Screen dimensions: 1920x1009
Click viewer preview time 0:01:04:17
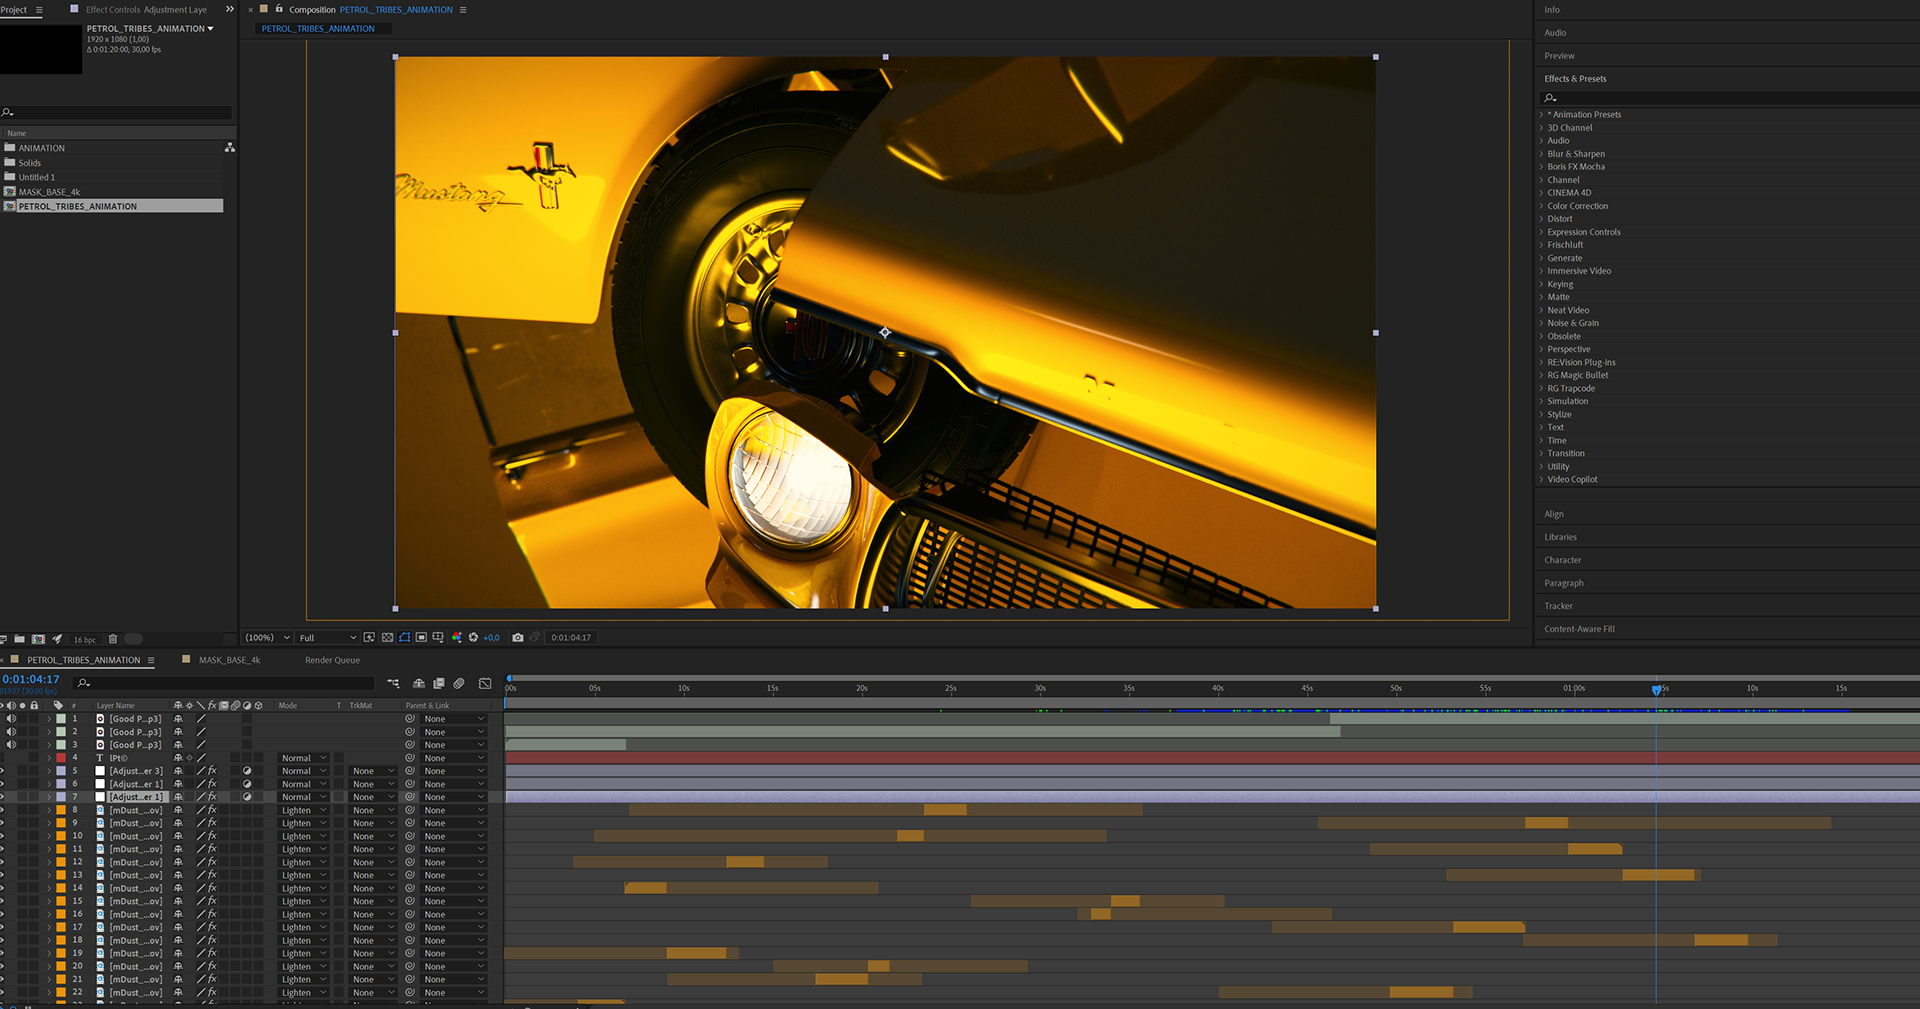[x=571, y=637]
